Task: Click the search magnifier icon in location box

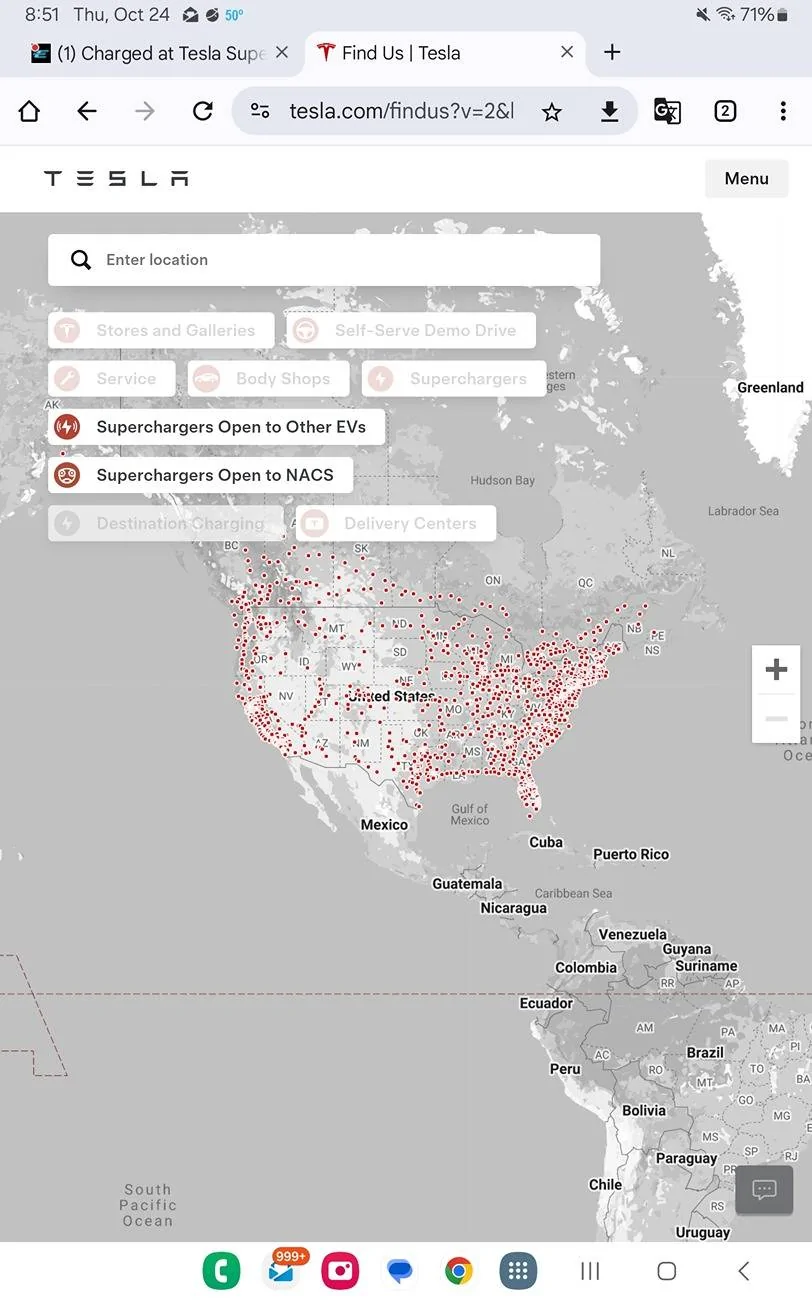Action: (x=81, y=260)
